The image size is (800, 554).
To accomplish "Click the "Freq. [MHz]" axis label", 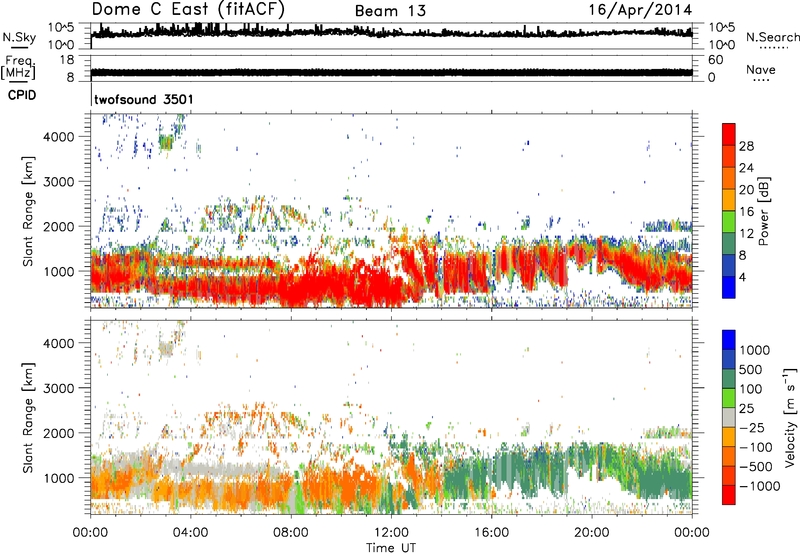I will click(x=19, y=67).
